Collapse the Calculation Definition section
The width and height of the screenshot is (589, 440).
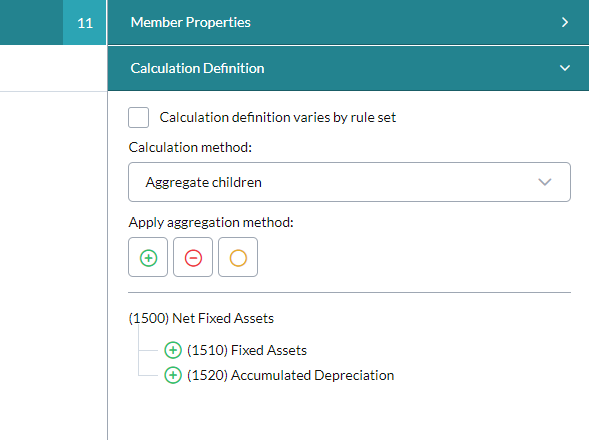pos(348,68)
